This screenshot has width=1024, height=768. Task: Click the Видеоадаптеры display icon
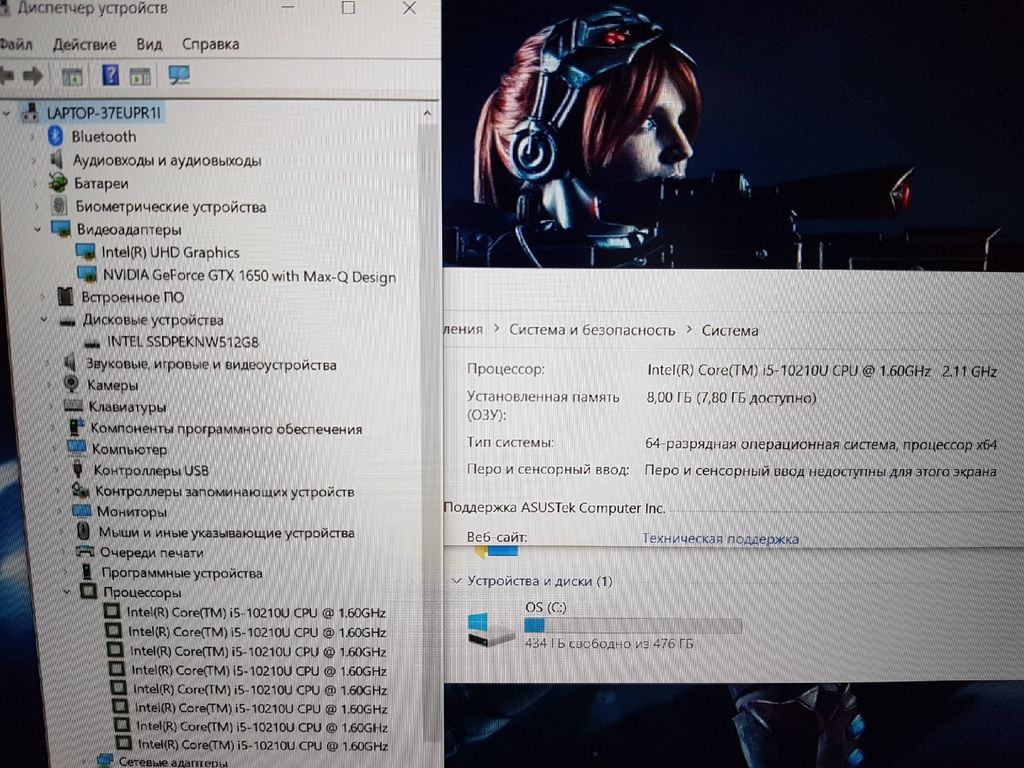click(61, 229)
